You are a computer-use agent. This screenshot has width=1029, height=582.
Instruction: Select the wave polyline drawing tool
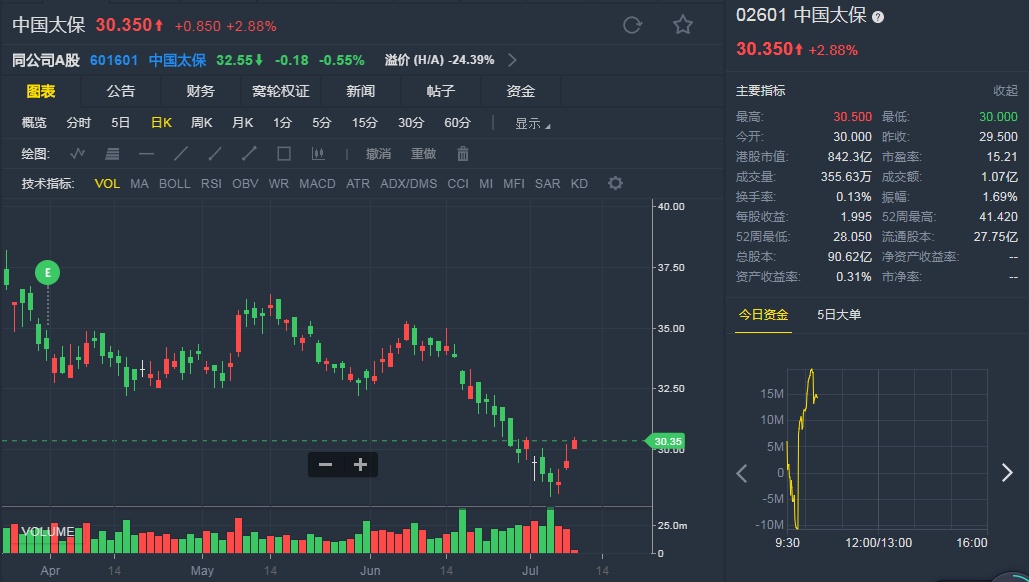pyautogui.click(x=77, y=154)
